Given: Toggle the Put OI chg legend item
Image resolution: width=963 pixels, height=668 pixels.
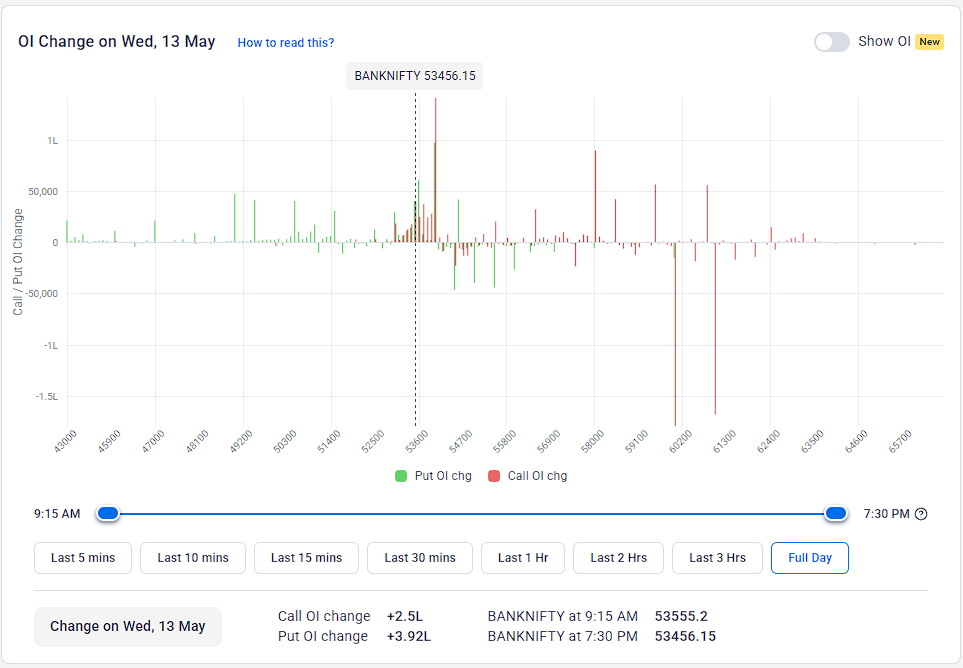Looking at the screenshot, I should (434, 476).
